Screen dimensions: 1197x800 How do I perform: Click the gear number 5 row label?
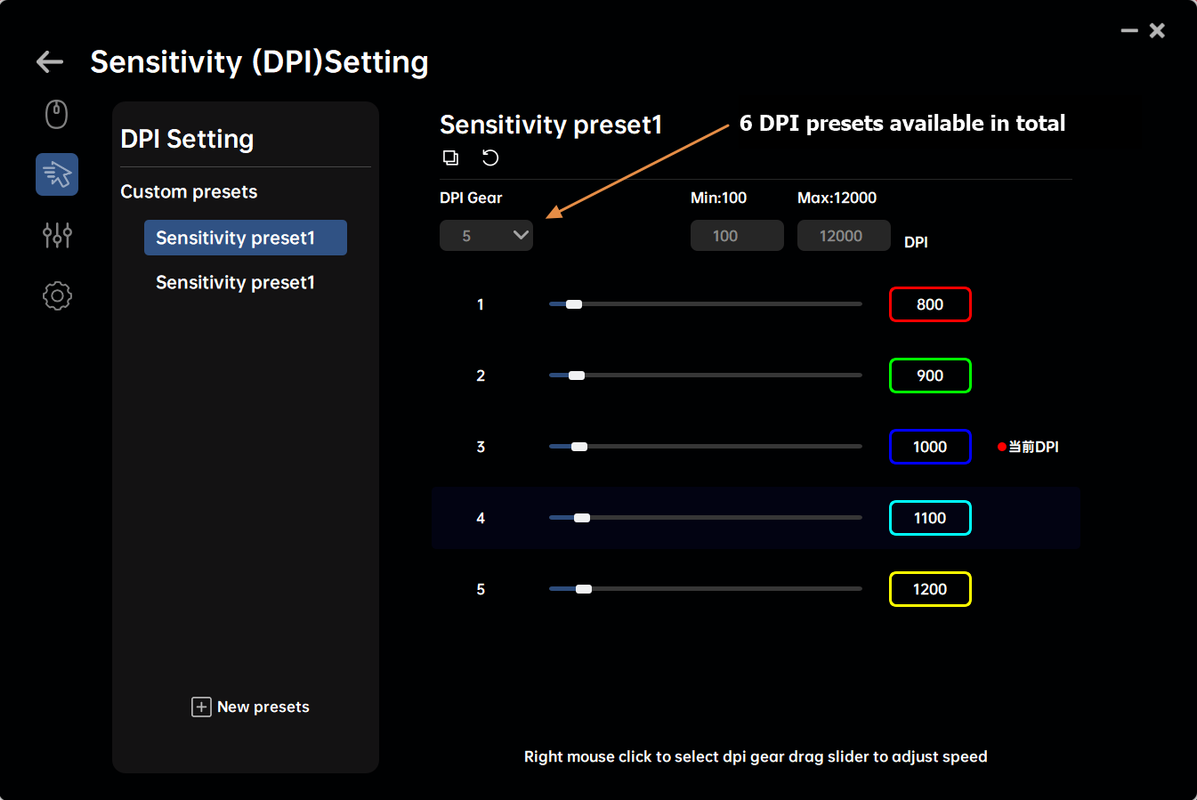(x=480, y=589)
